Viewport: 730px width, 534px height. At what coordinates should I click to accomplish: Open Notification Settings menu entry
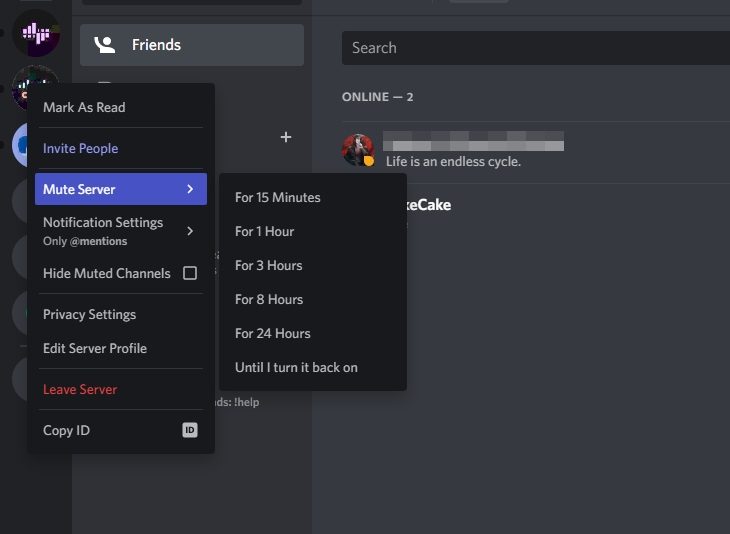pyautogui.click(x=121, y=231)
